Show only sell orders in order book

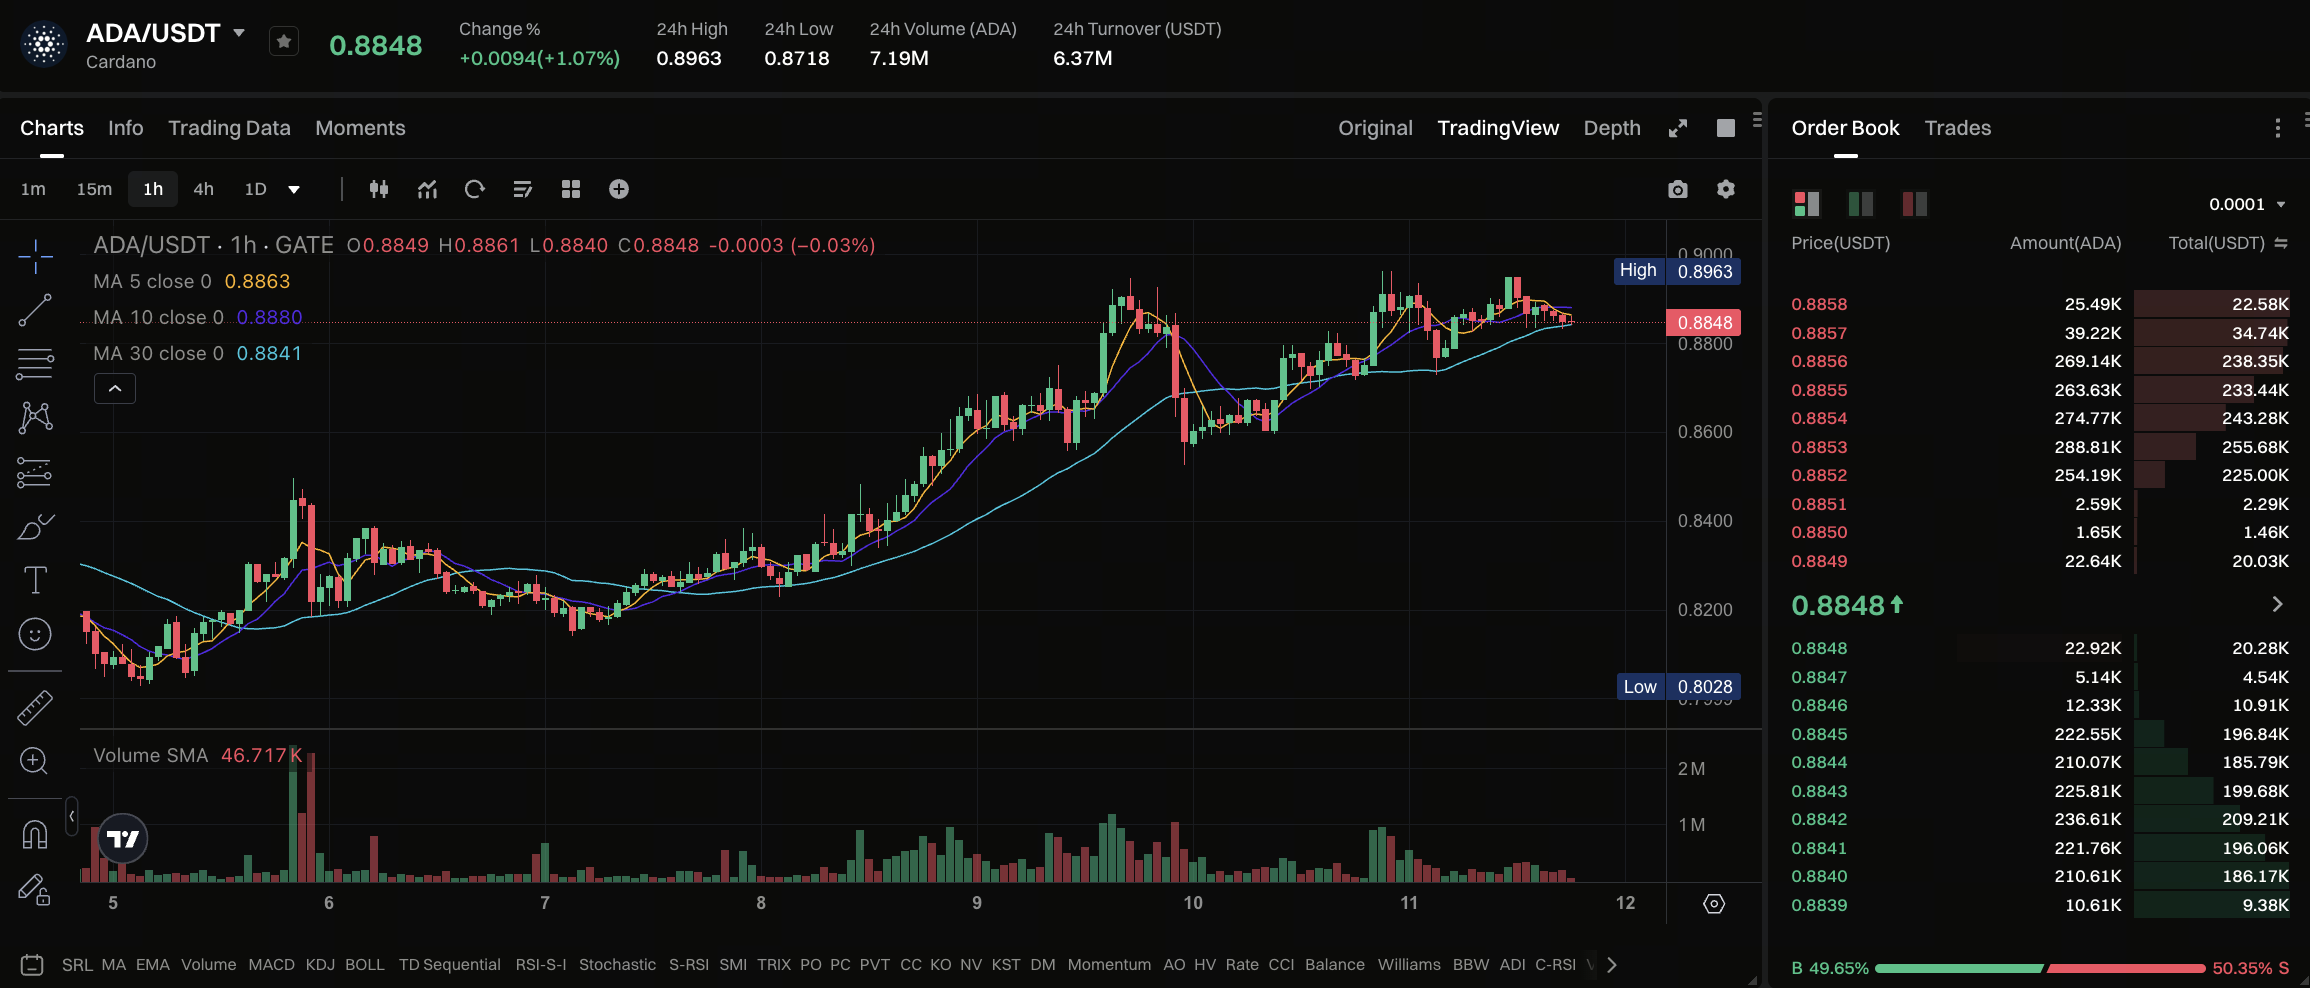(1915, 204)
